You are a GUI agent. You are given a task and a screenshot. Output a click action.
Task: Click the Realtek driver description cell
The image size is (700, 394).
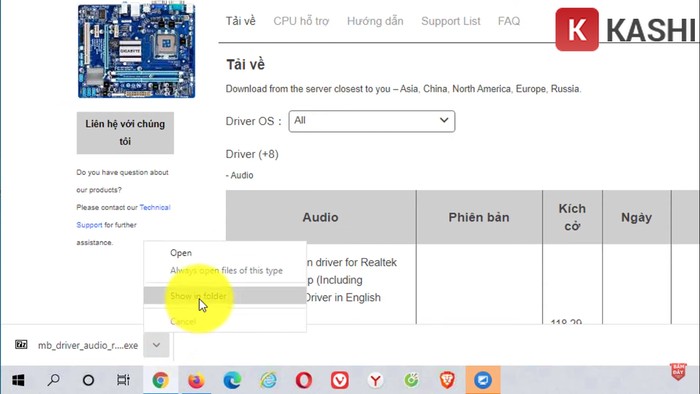(x=351, y=280)
